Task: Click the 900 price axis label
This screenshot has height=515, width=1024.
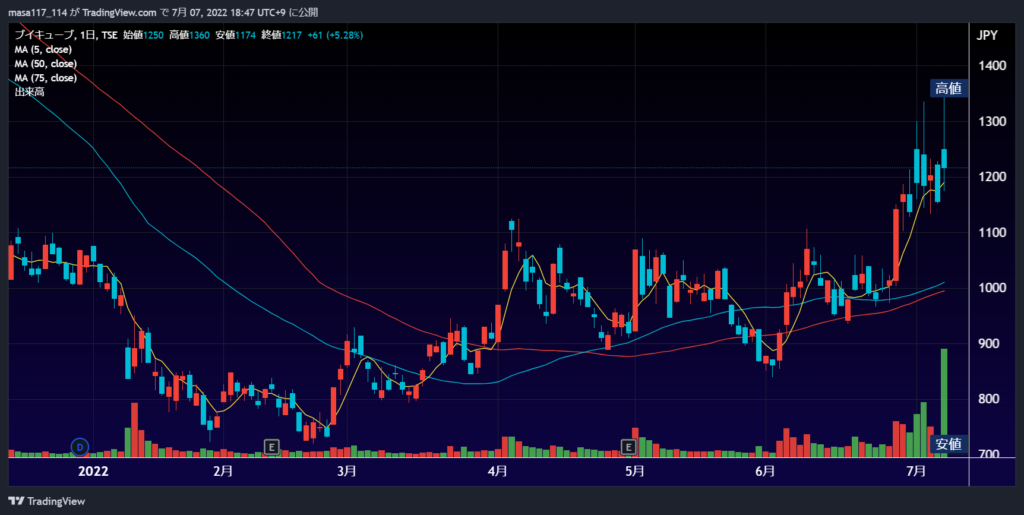Action: point(990,343)
